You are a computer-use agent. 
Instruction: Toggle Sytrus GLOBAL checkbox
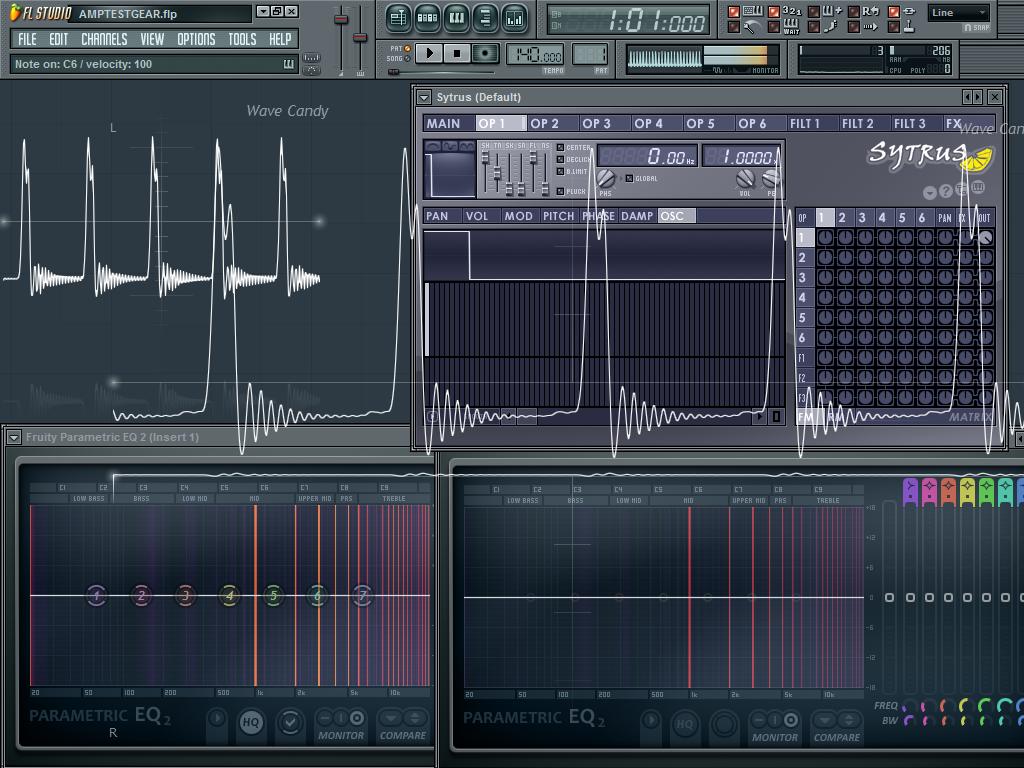tap(630, 178)
